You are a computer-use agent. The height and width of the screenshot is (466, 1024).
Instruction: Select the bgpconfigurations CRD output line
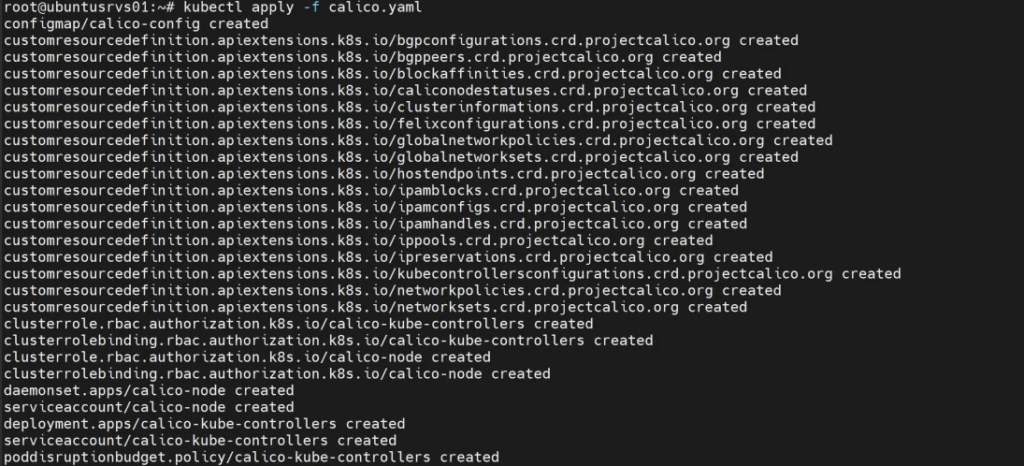400,40
